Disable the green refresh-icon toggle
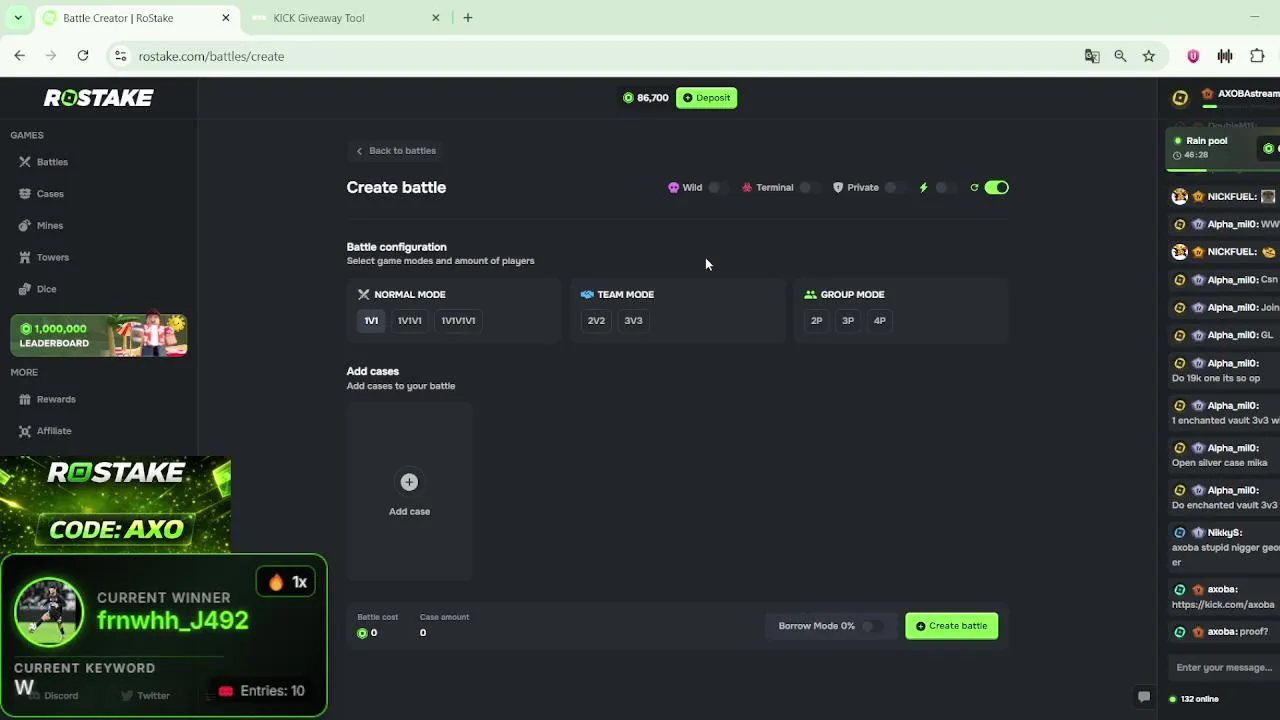 996,188
